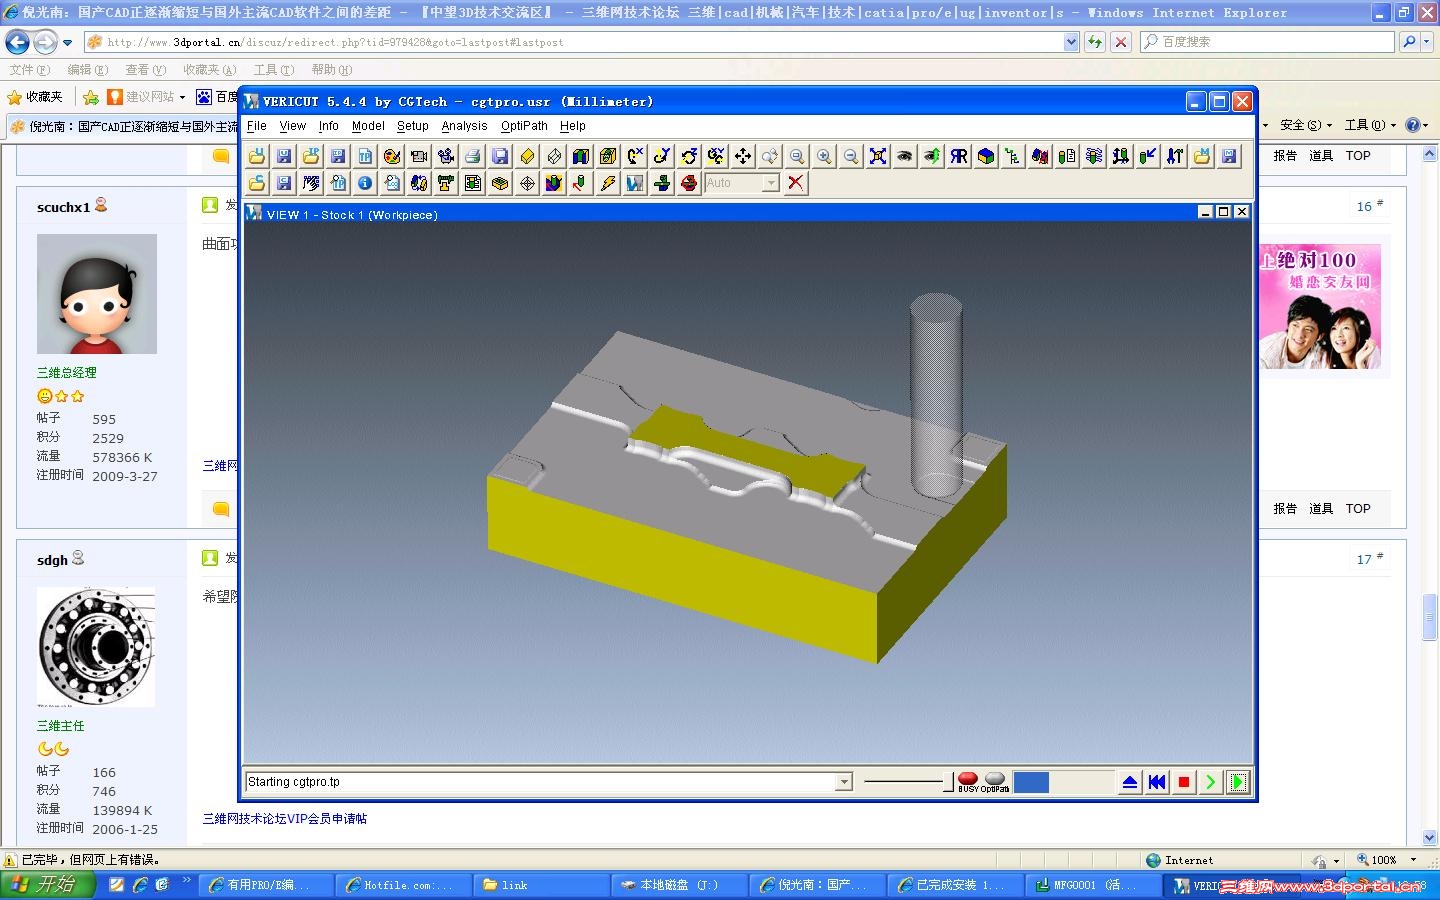This screenshot has width=1440, height=900.
Task: Click the VIP member application forum link
Action: (x=285, y=818)
